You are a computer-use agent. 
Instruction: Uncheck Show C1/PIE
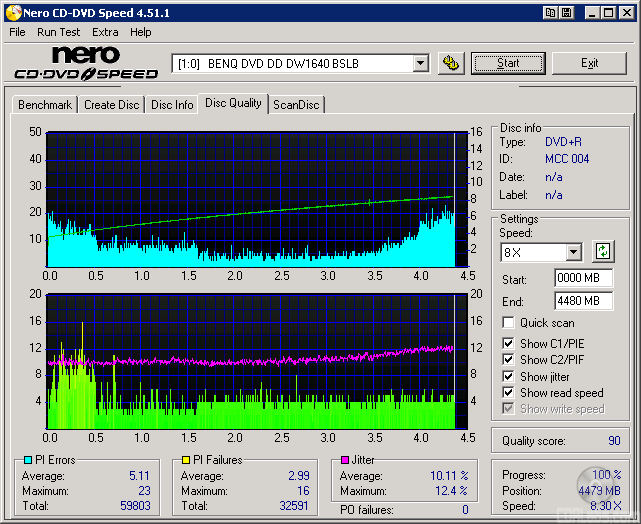508,344
